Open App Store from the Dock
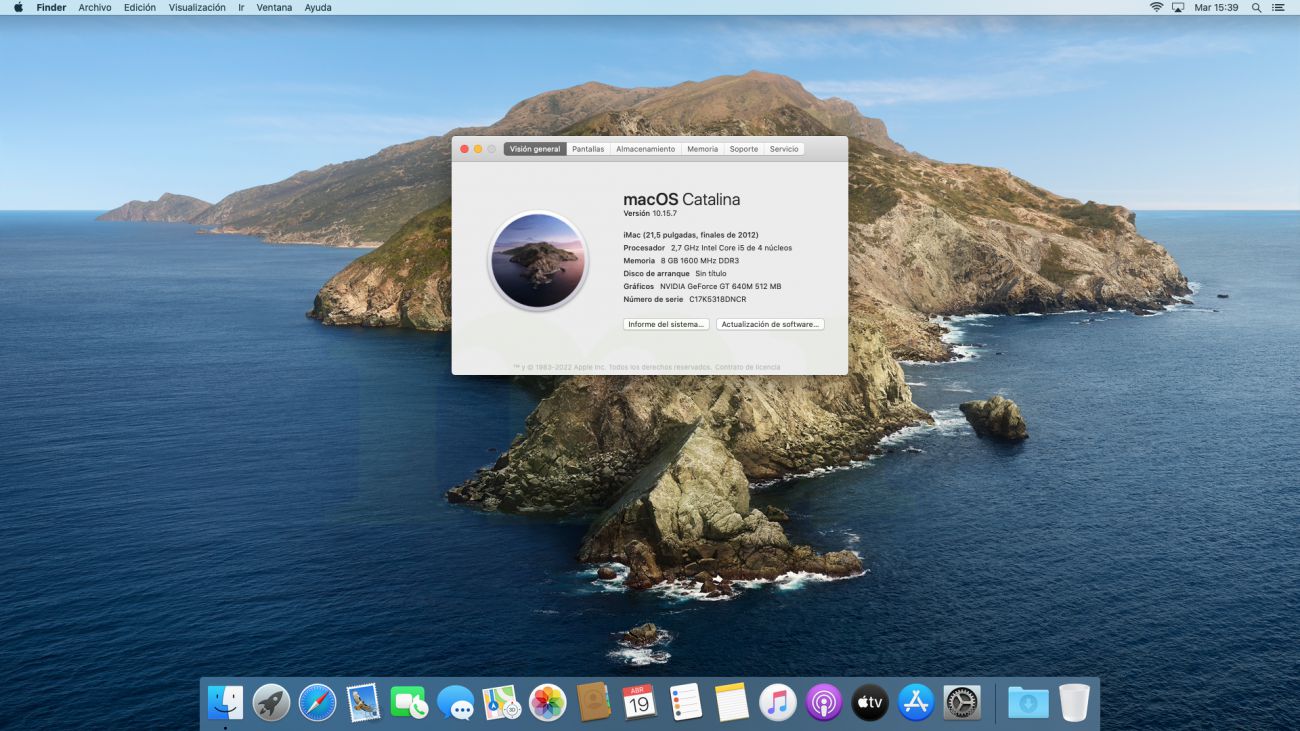Screen dimensions: 1300x731 coord(916,703)
